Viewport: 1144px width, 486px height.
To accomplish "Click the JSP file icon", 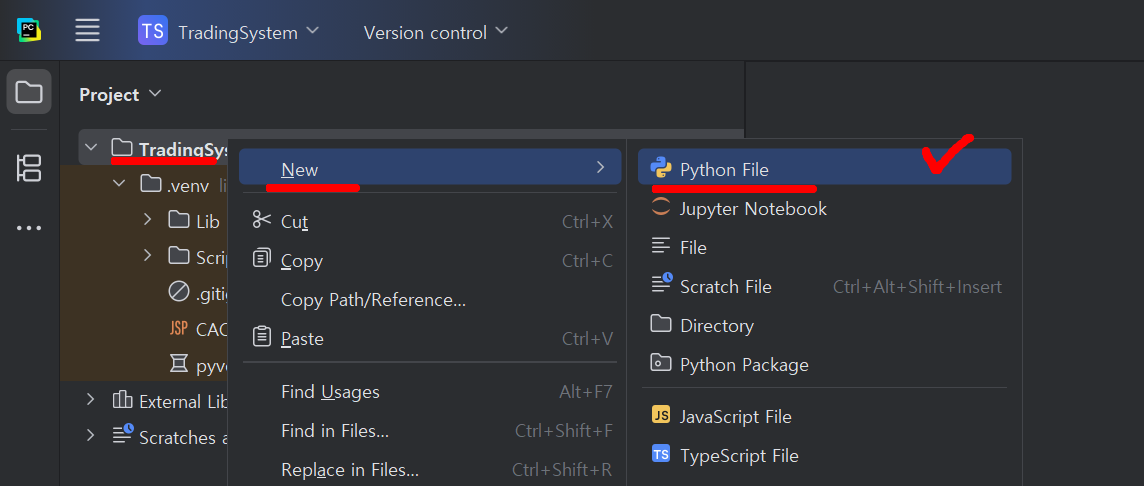I will pos(179,328).
